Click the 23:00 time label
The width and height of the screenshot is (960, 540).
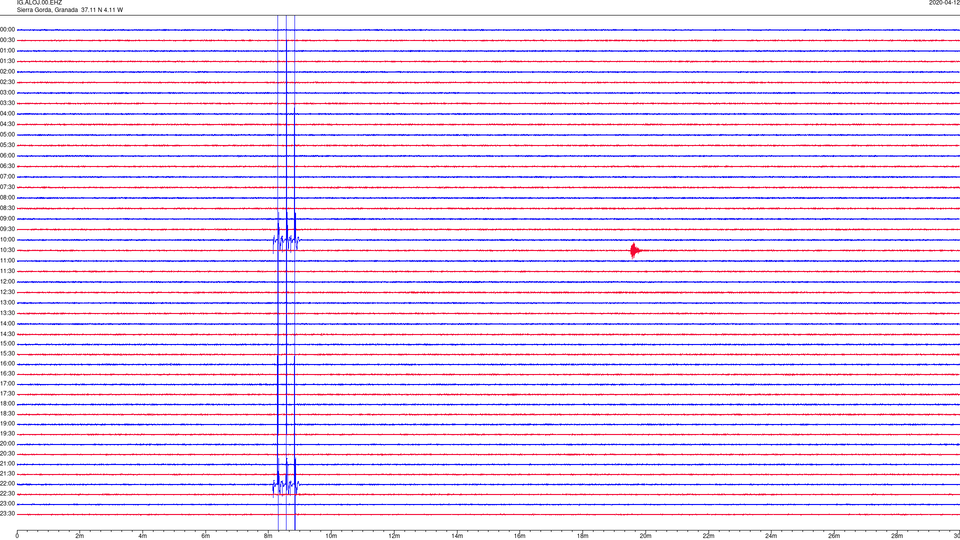[x=7, y=504]
